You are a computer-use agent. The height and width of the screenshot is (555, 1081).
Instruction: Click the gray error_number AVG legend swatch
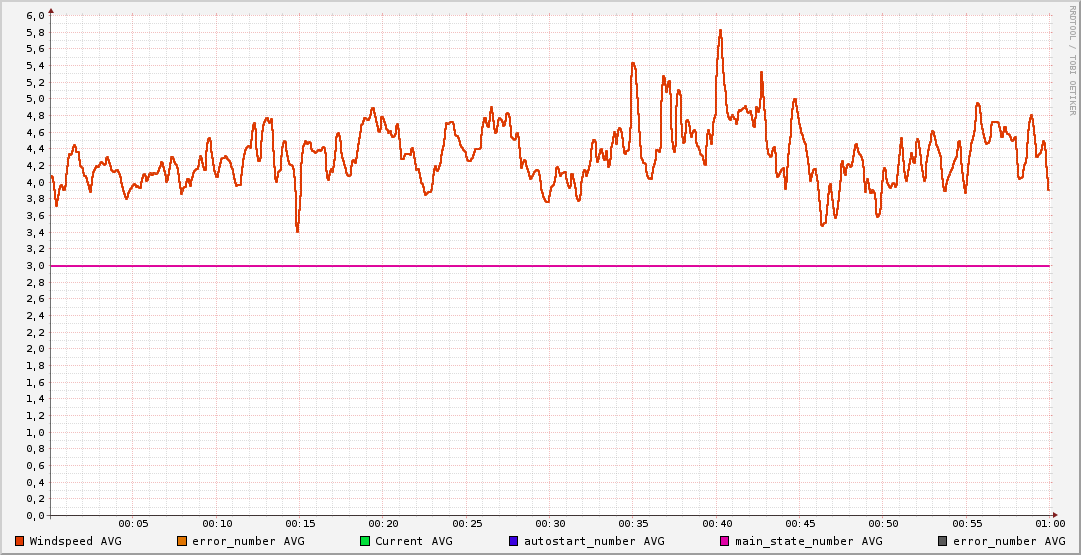[x=943, y=541]
